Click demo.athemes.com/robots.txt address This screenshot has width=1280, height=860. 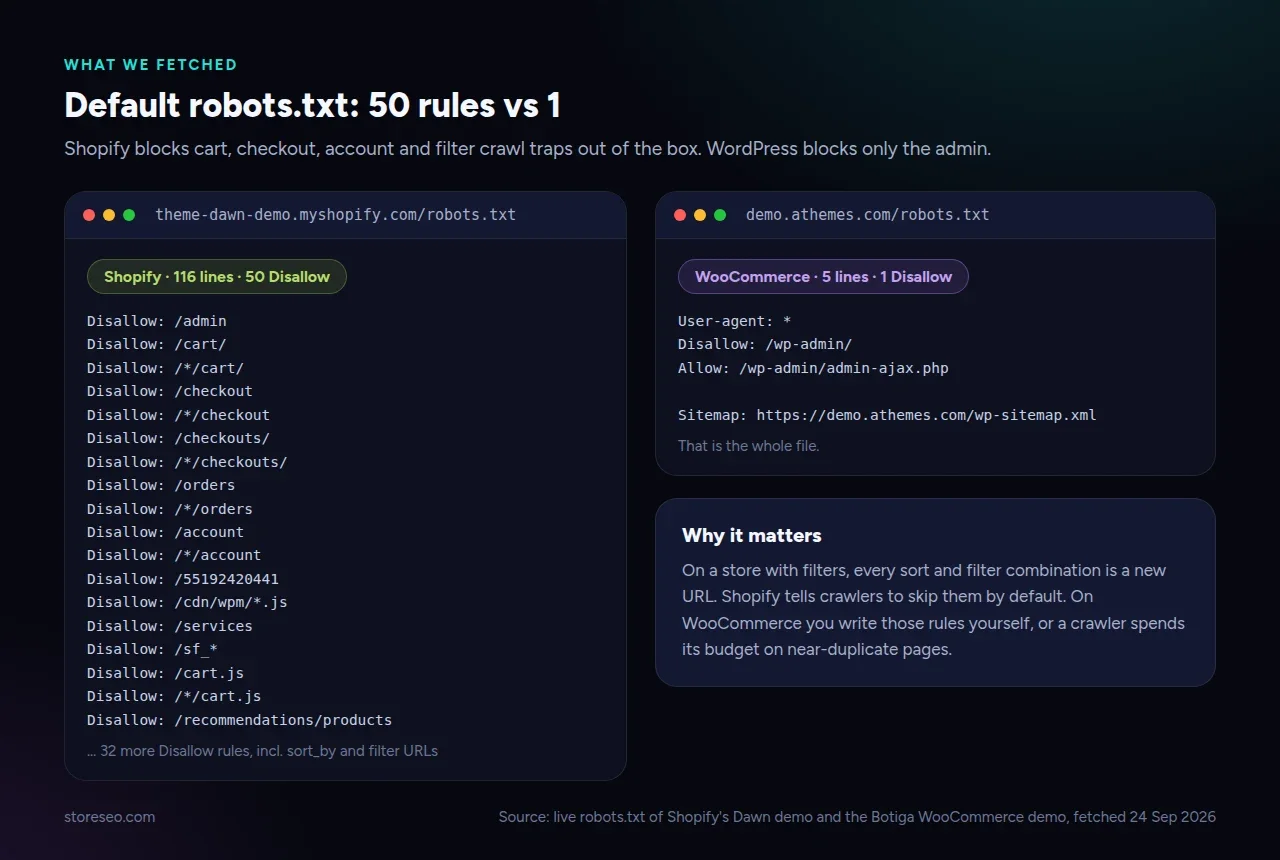868,214
